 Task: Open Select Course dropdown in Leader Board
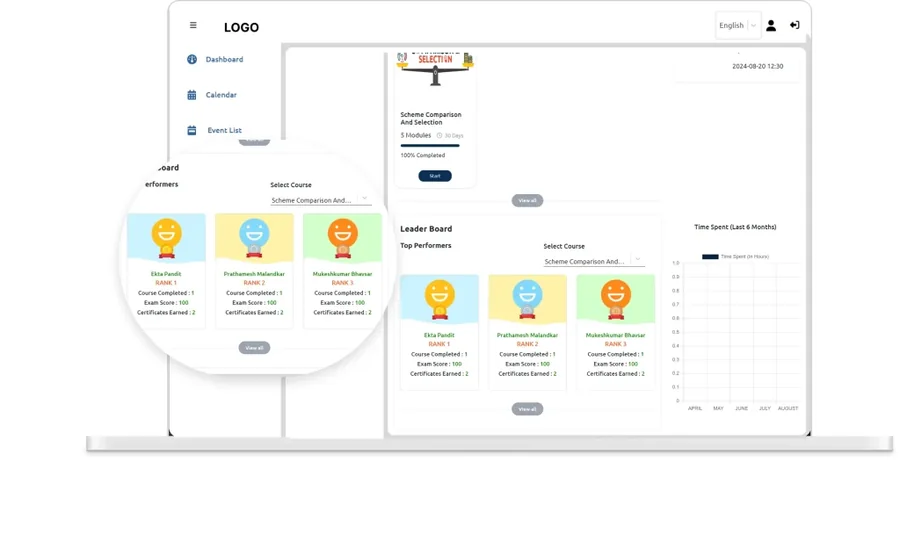coord(594,261)
